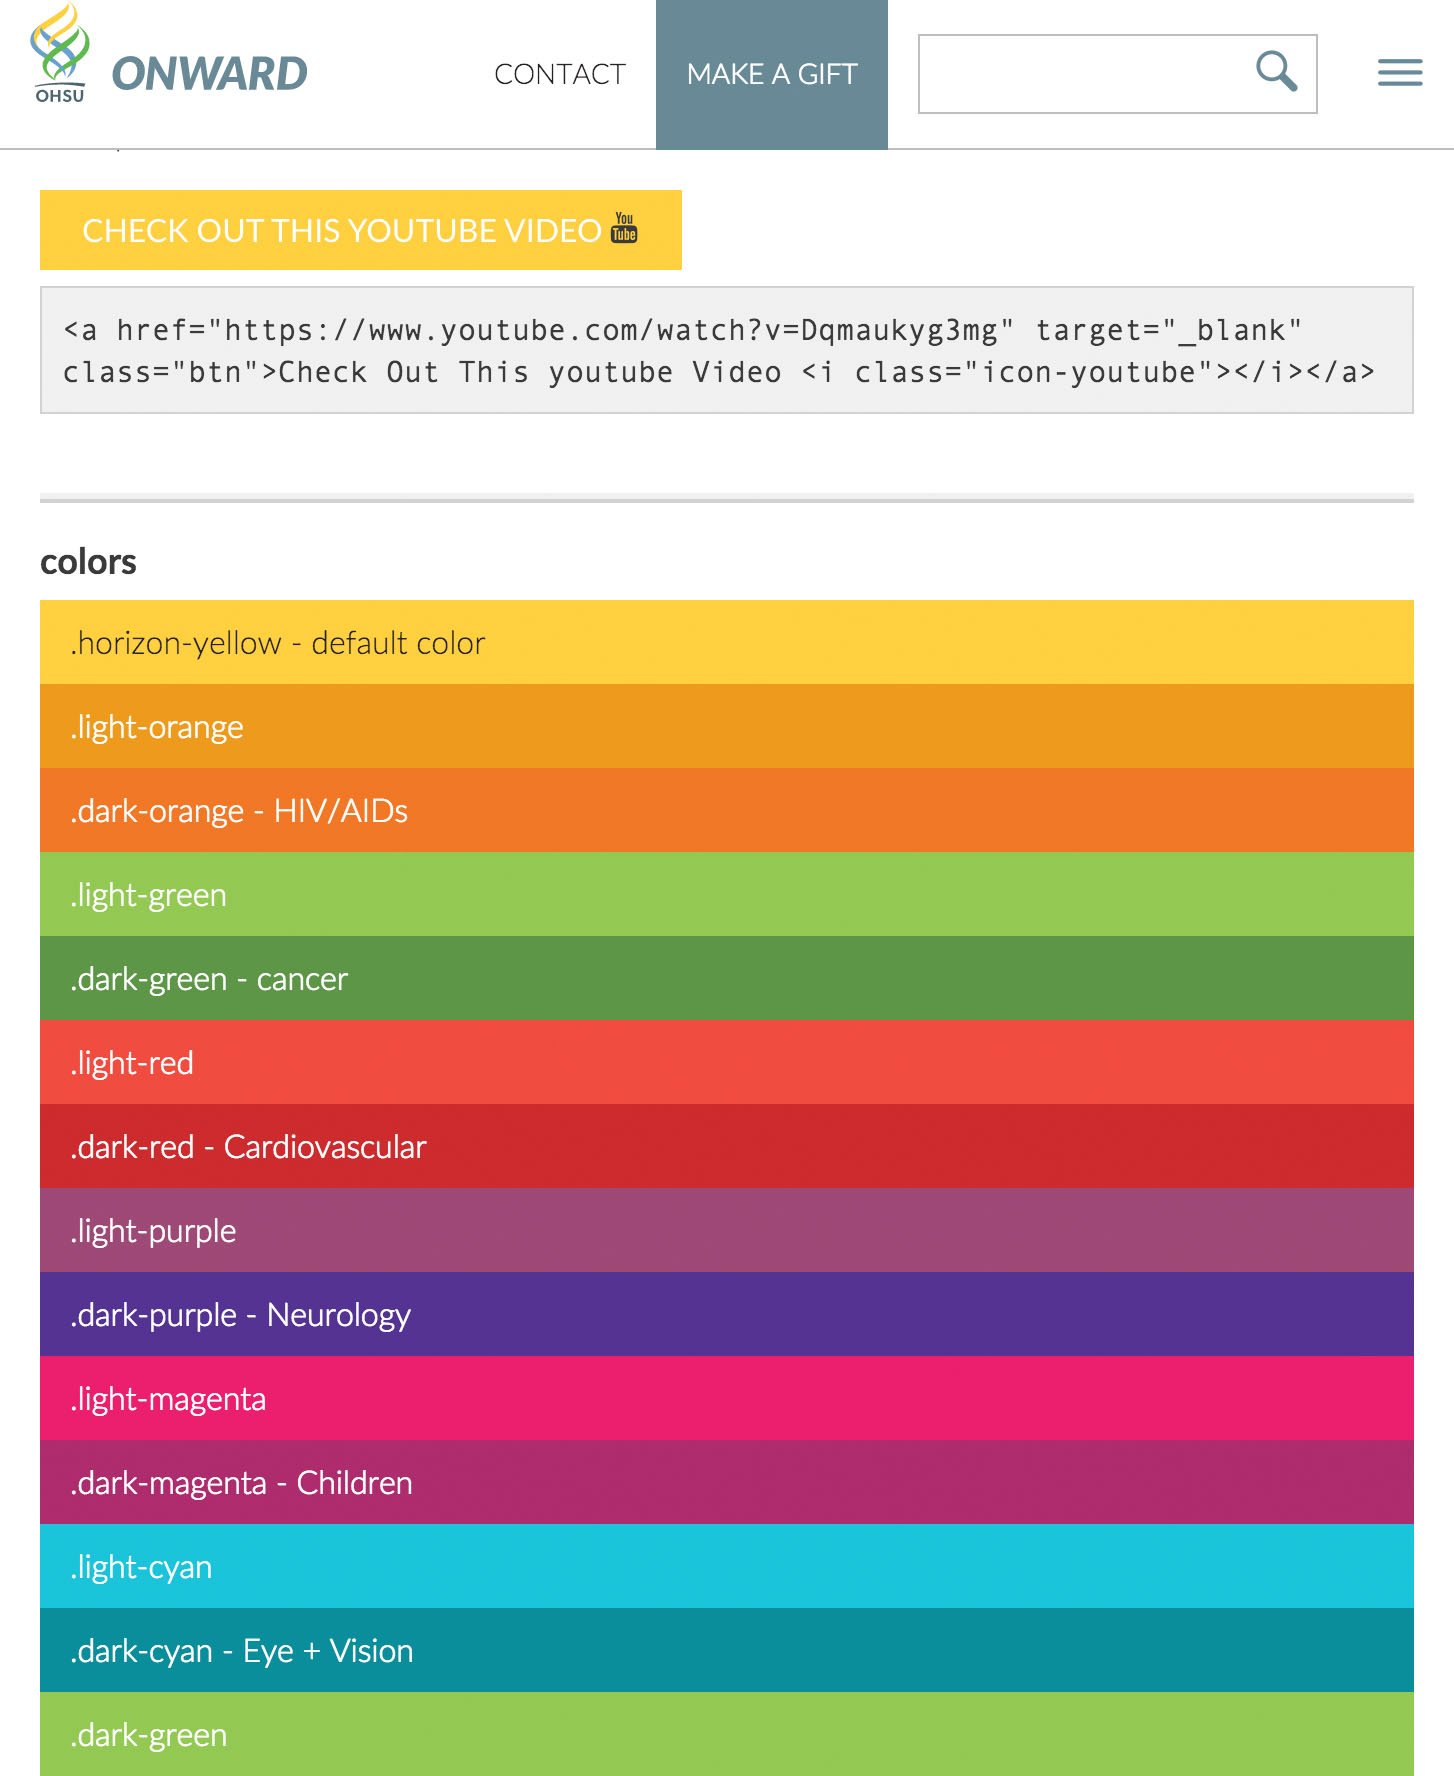The width and height of the screenshot is (1454, 1776).
Task: Click the light-magenta color swatch
Action: tap(726, 1398)
